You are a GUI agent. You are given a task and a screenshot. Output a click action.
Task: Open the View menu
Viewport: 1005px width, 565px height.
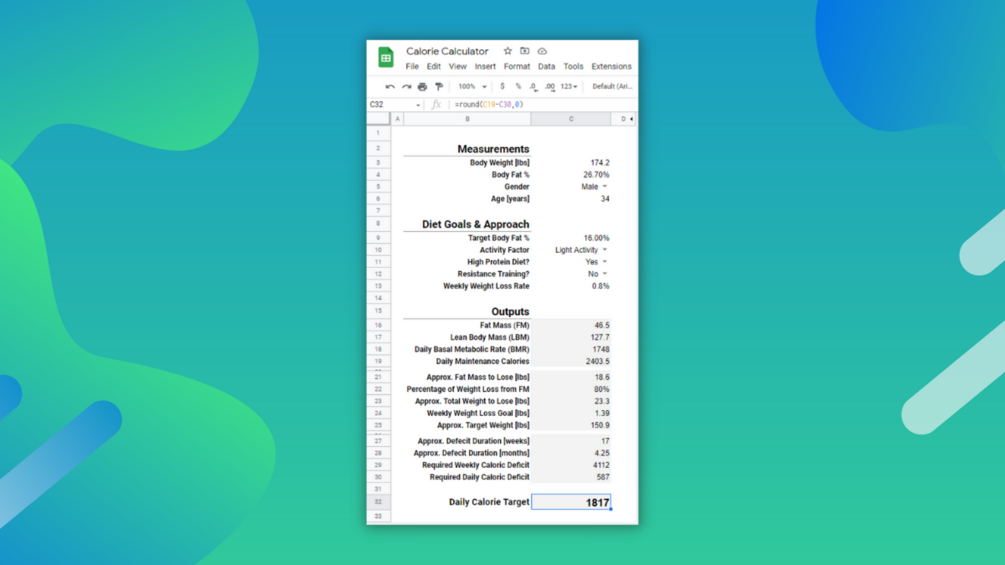click(x=458, y=67)
